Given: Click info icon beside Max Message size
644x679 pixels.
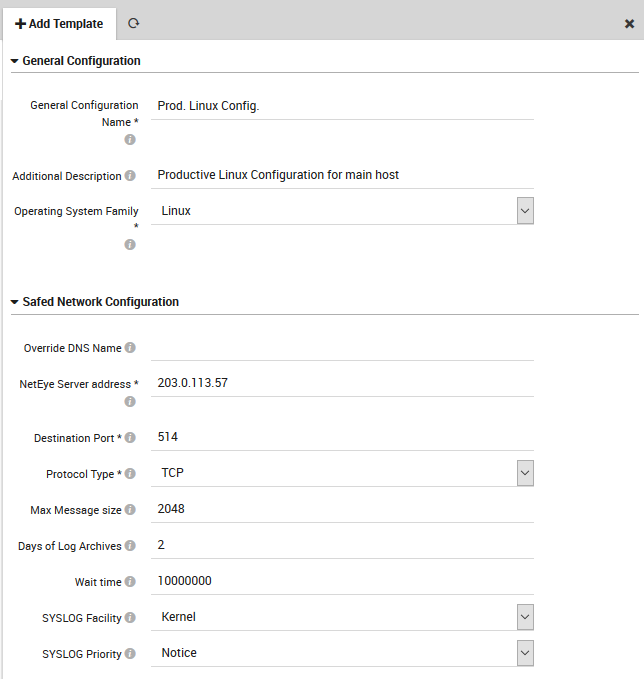Looking at the screenshot, I should tap(130, 510).
